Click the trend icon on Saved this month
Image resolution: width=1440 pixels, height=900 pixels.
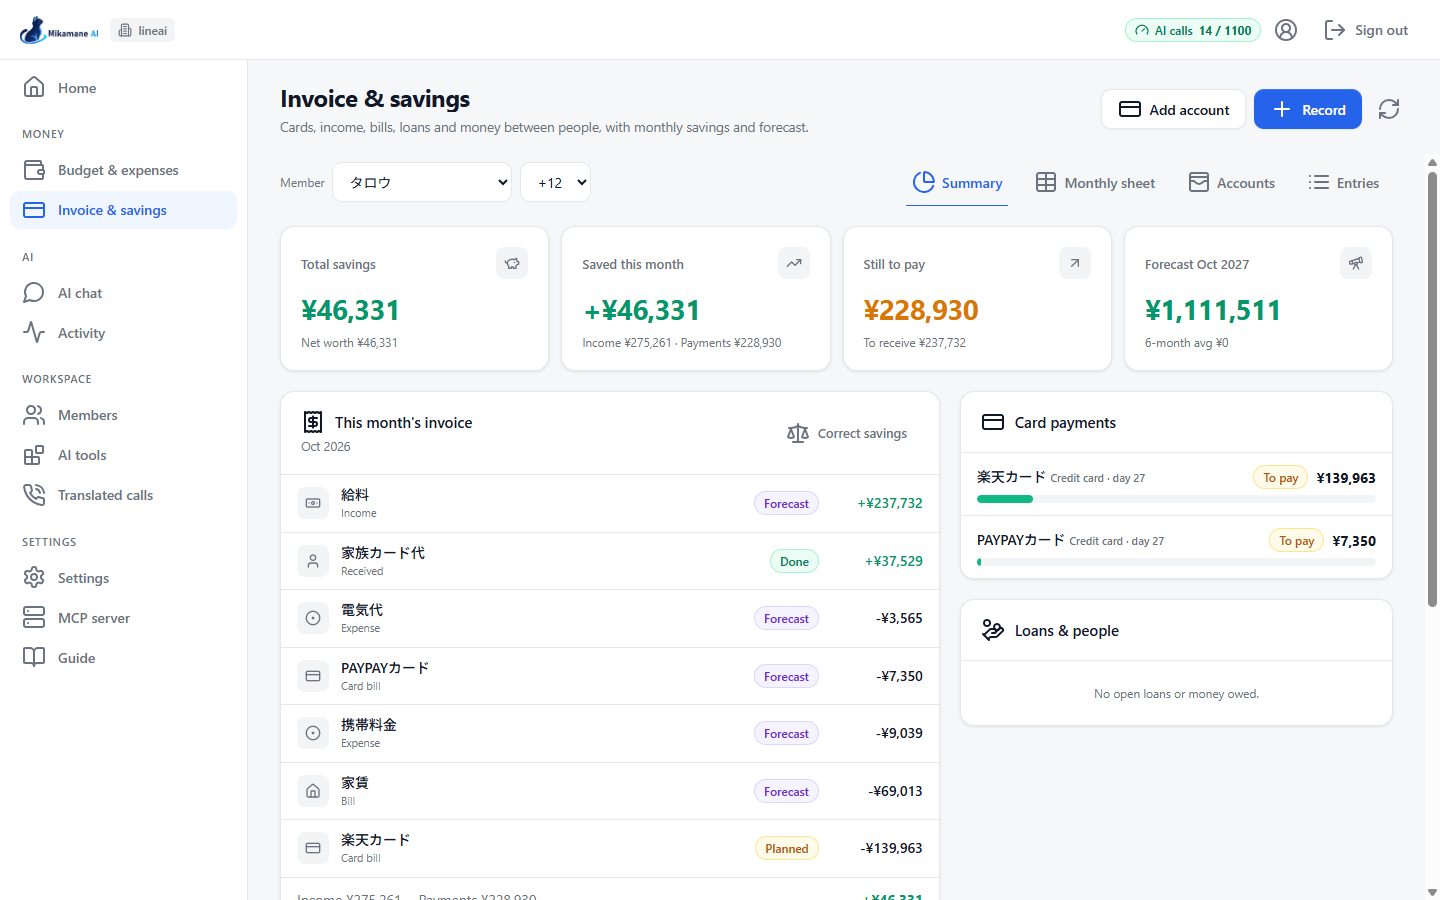[794, 264]
